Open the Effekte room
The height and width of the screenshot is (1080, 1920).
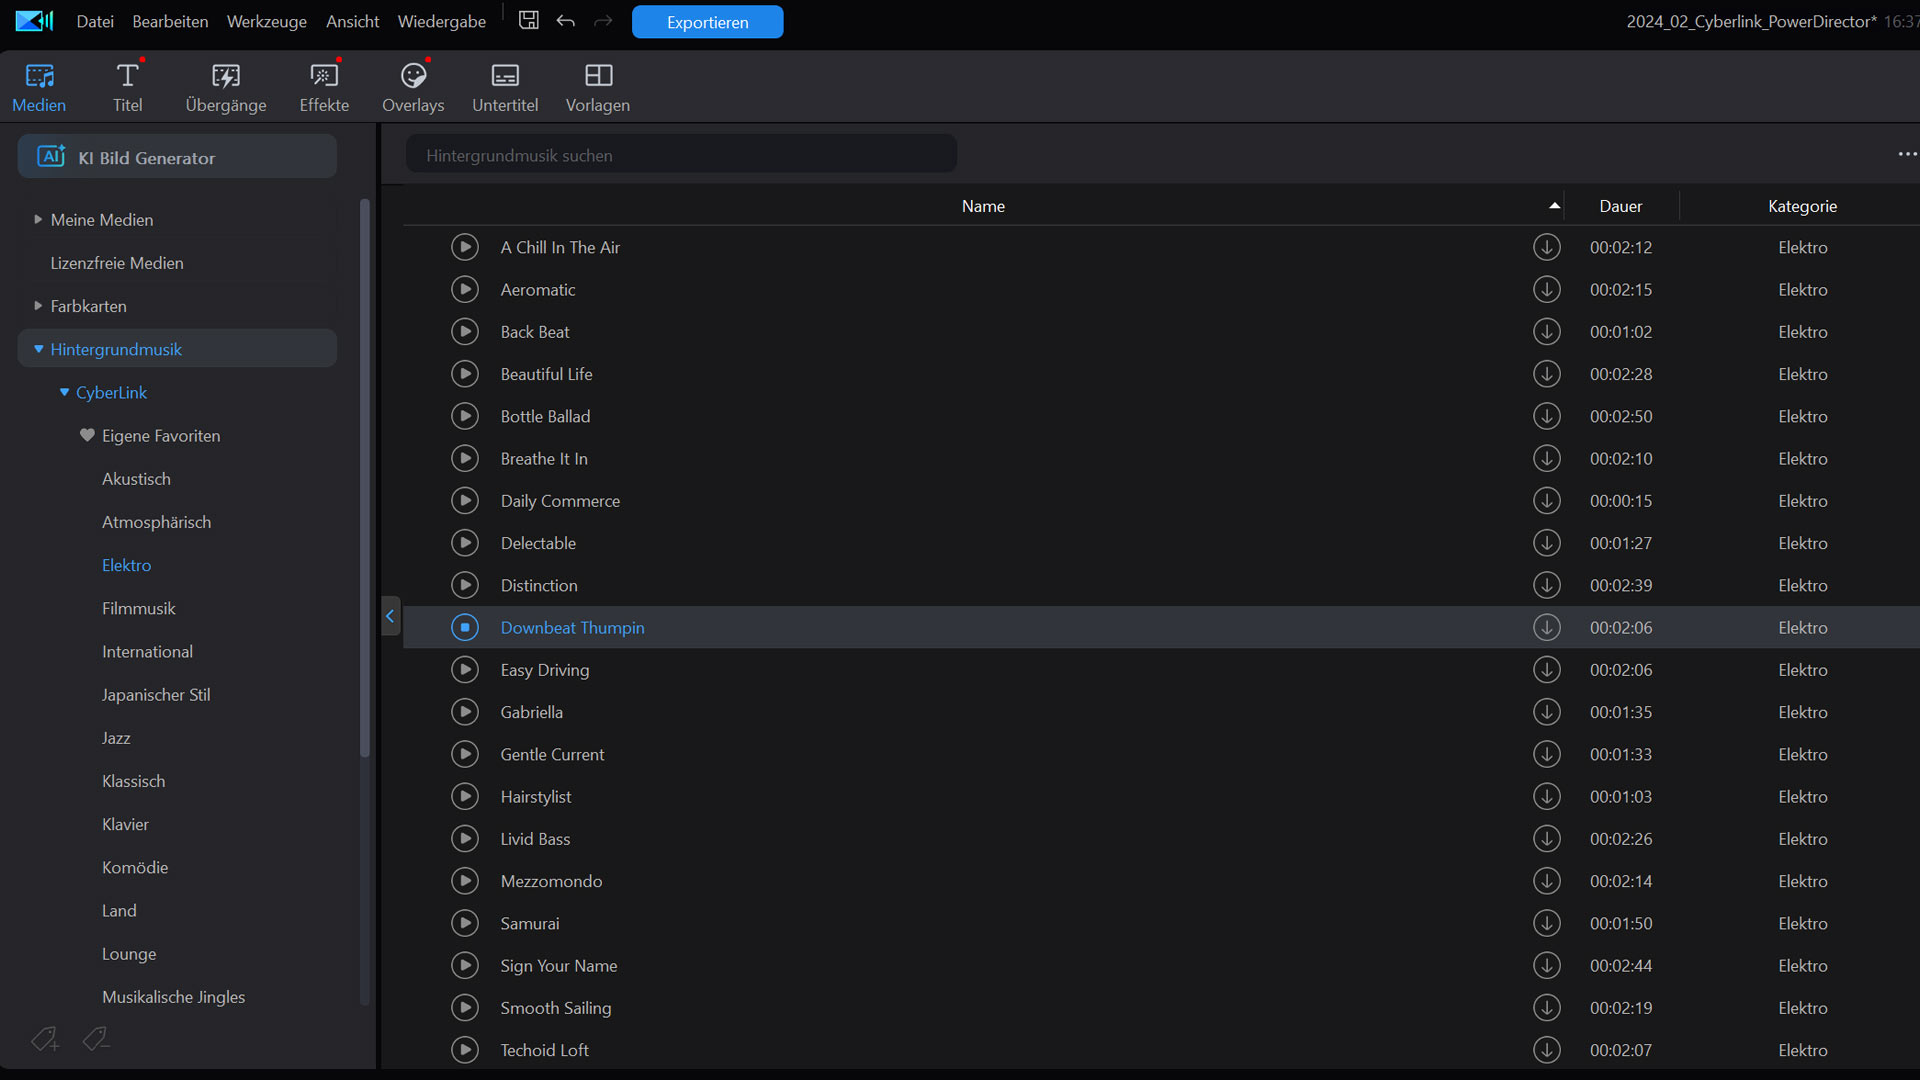coord(324,87)
